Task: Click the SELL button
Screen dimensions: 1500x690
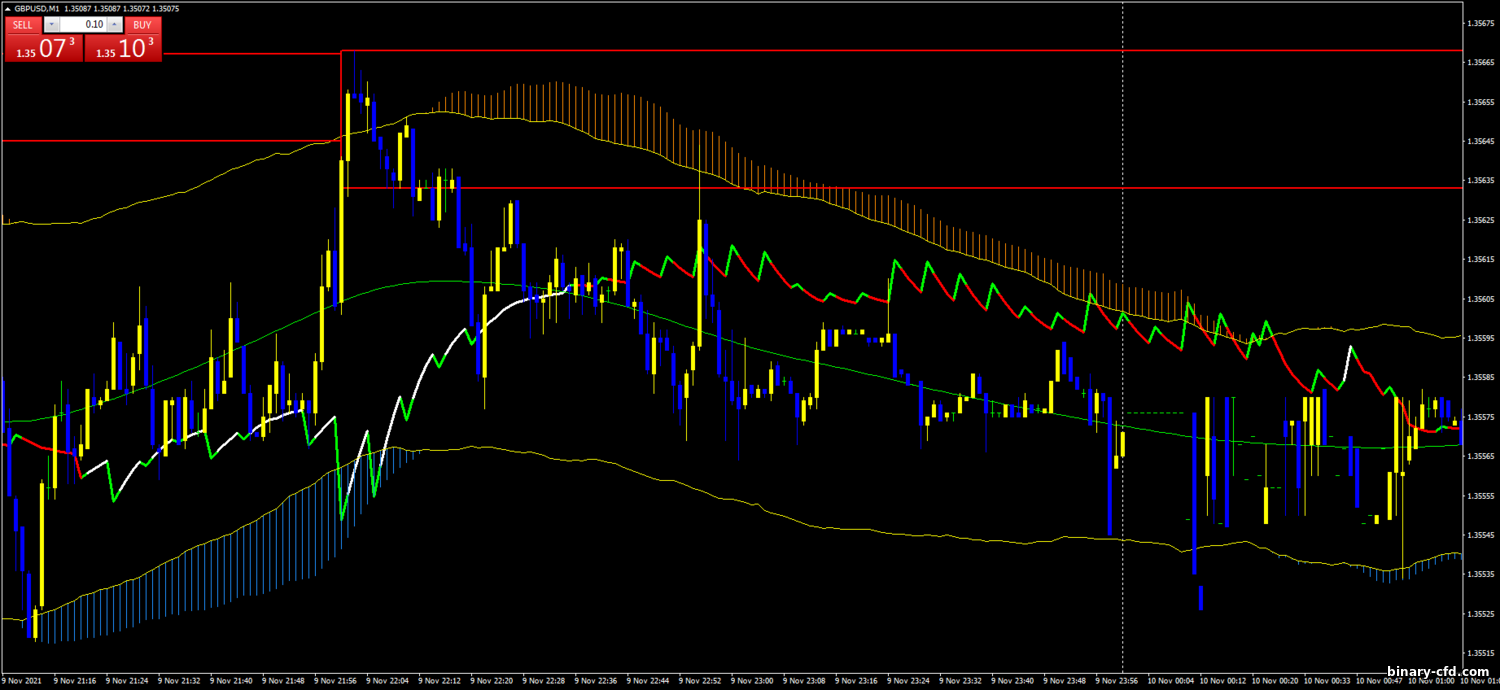Action: click(x=23, y=24)
